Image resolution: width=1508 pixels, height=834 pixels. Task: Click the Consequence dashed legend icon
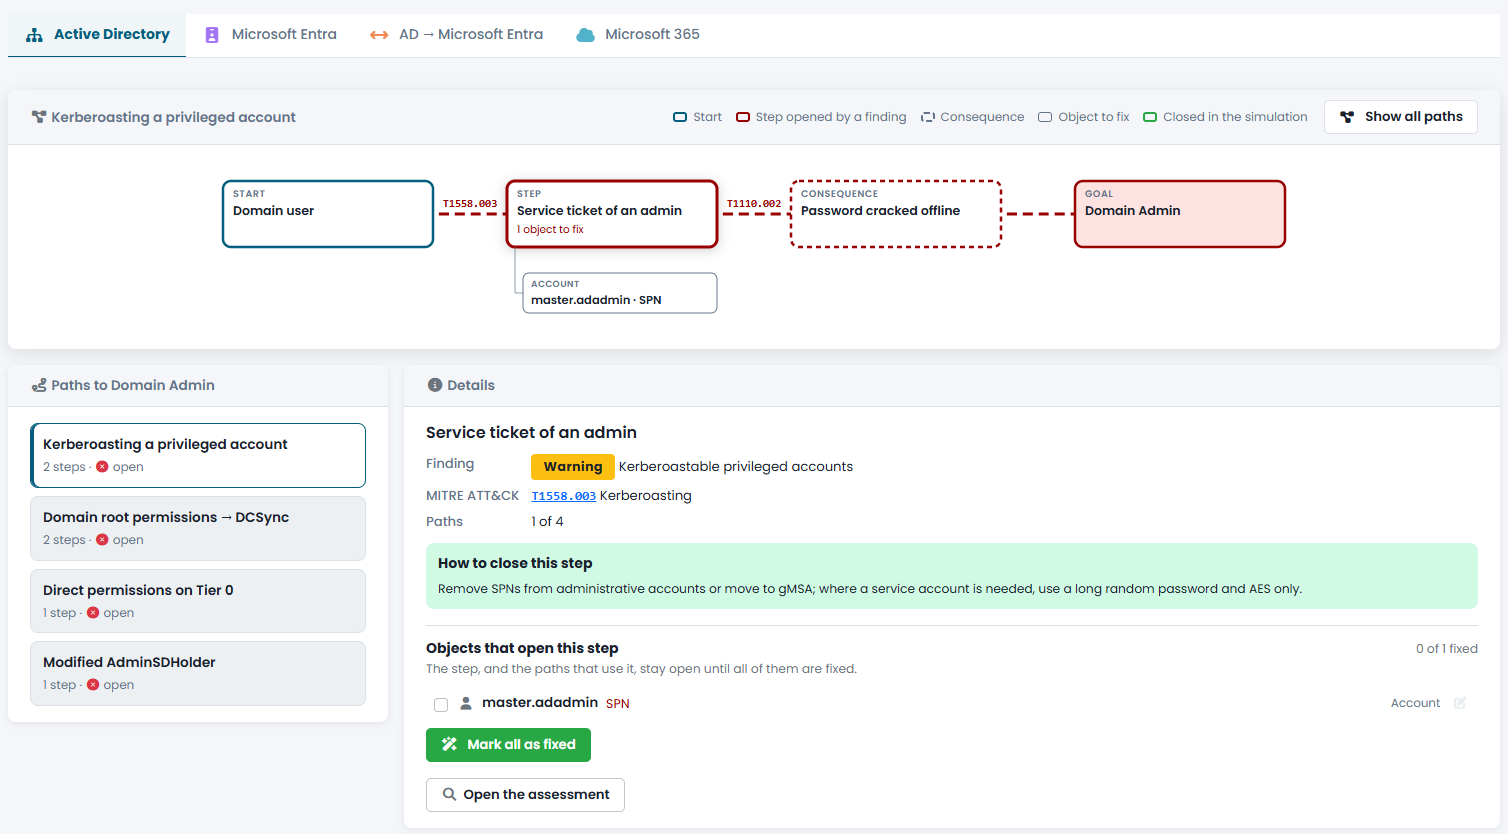(x=928, y=117)
